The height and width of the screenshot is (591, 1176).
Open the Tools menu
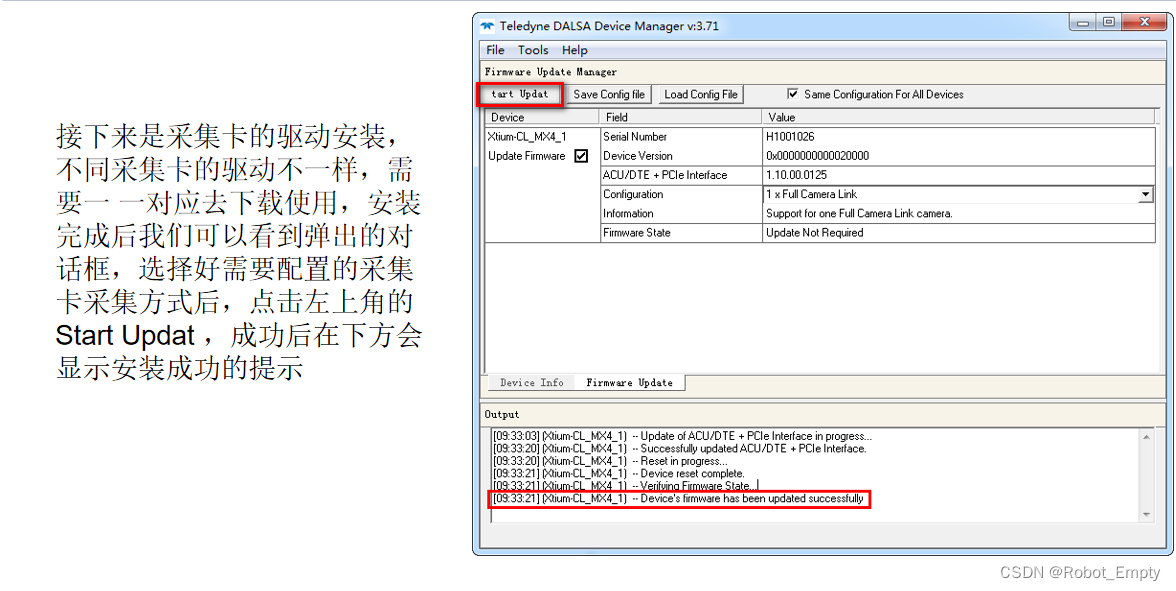click(533, 50)
